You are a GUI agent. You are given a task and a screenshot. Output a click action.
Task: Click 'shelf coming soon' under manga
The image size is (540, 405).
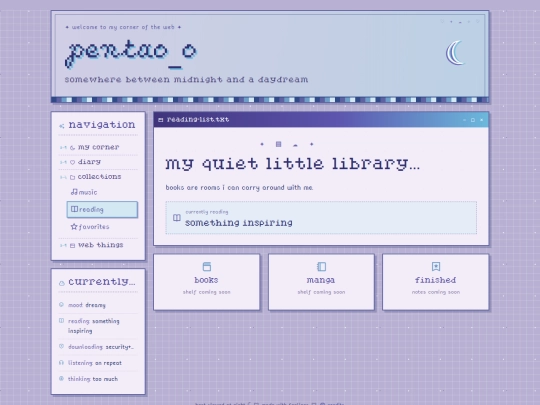click(321, 292)
